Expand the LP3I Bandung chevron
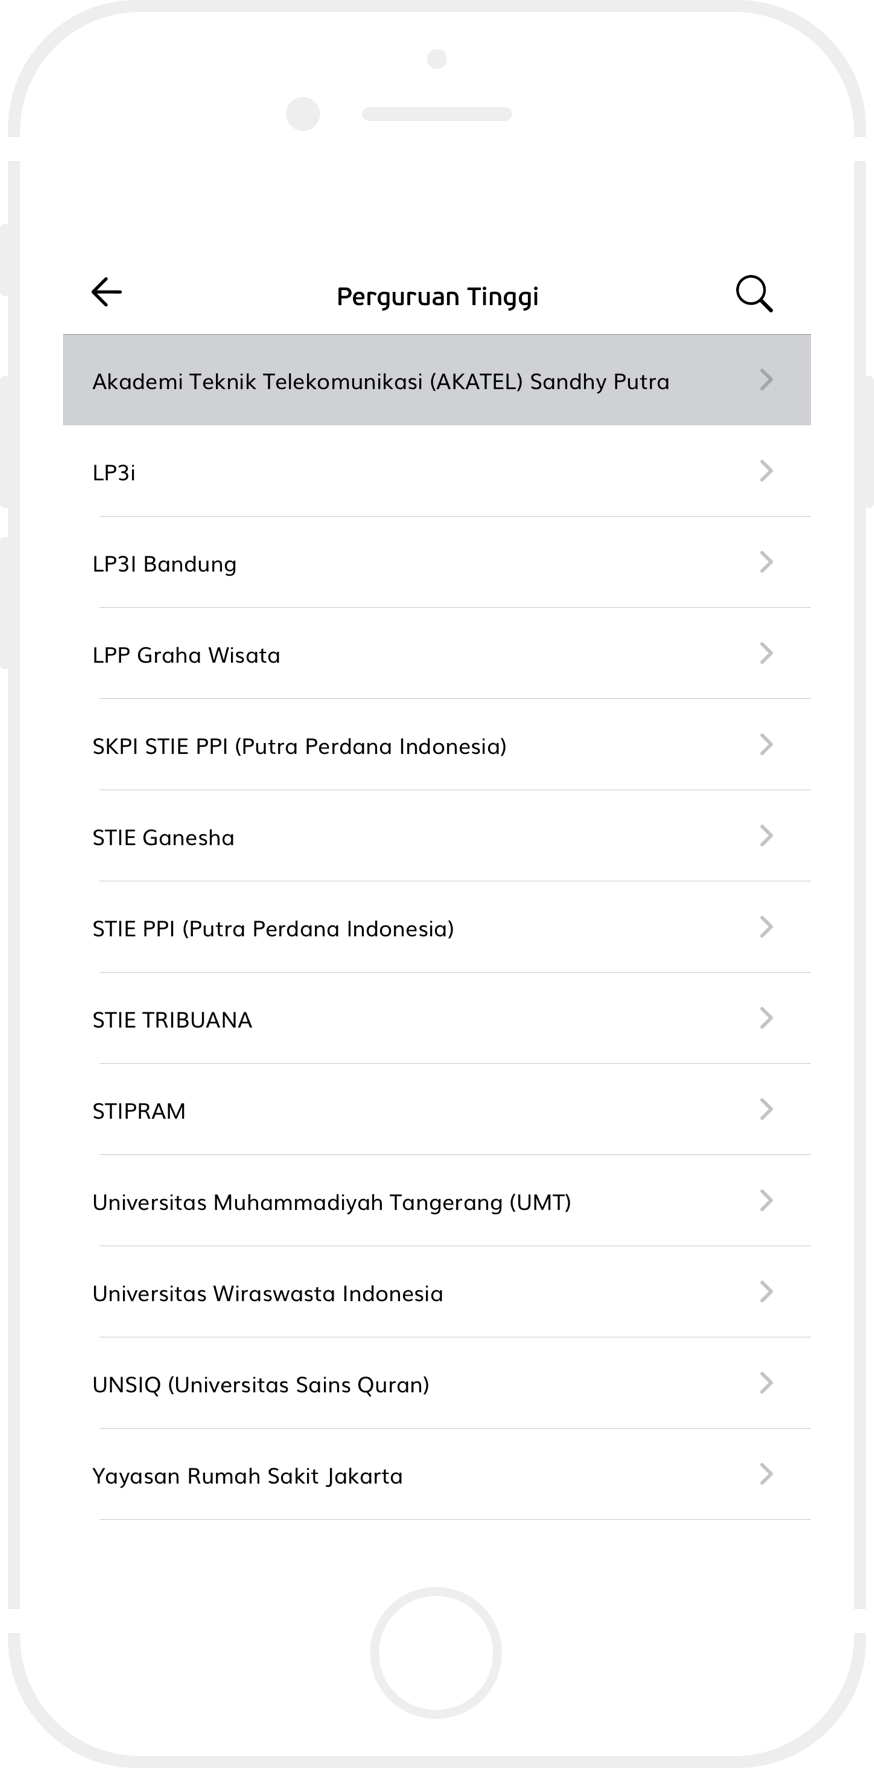The height and width of the screenshot is (1768, 874). tap(766, 562)
